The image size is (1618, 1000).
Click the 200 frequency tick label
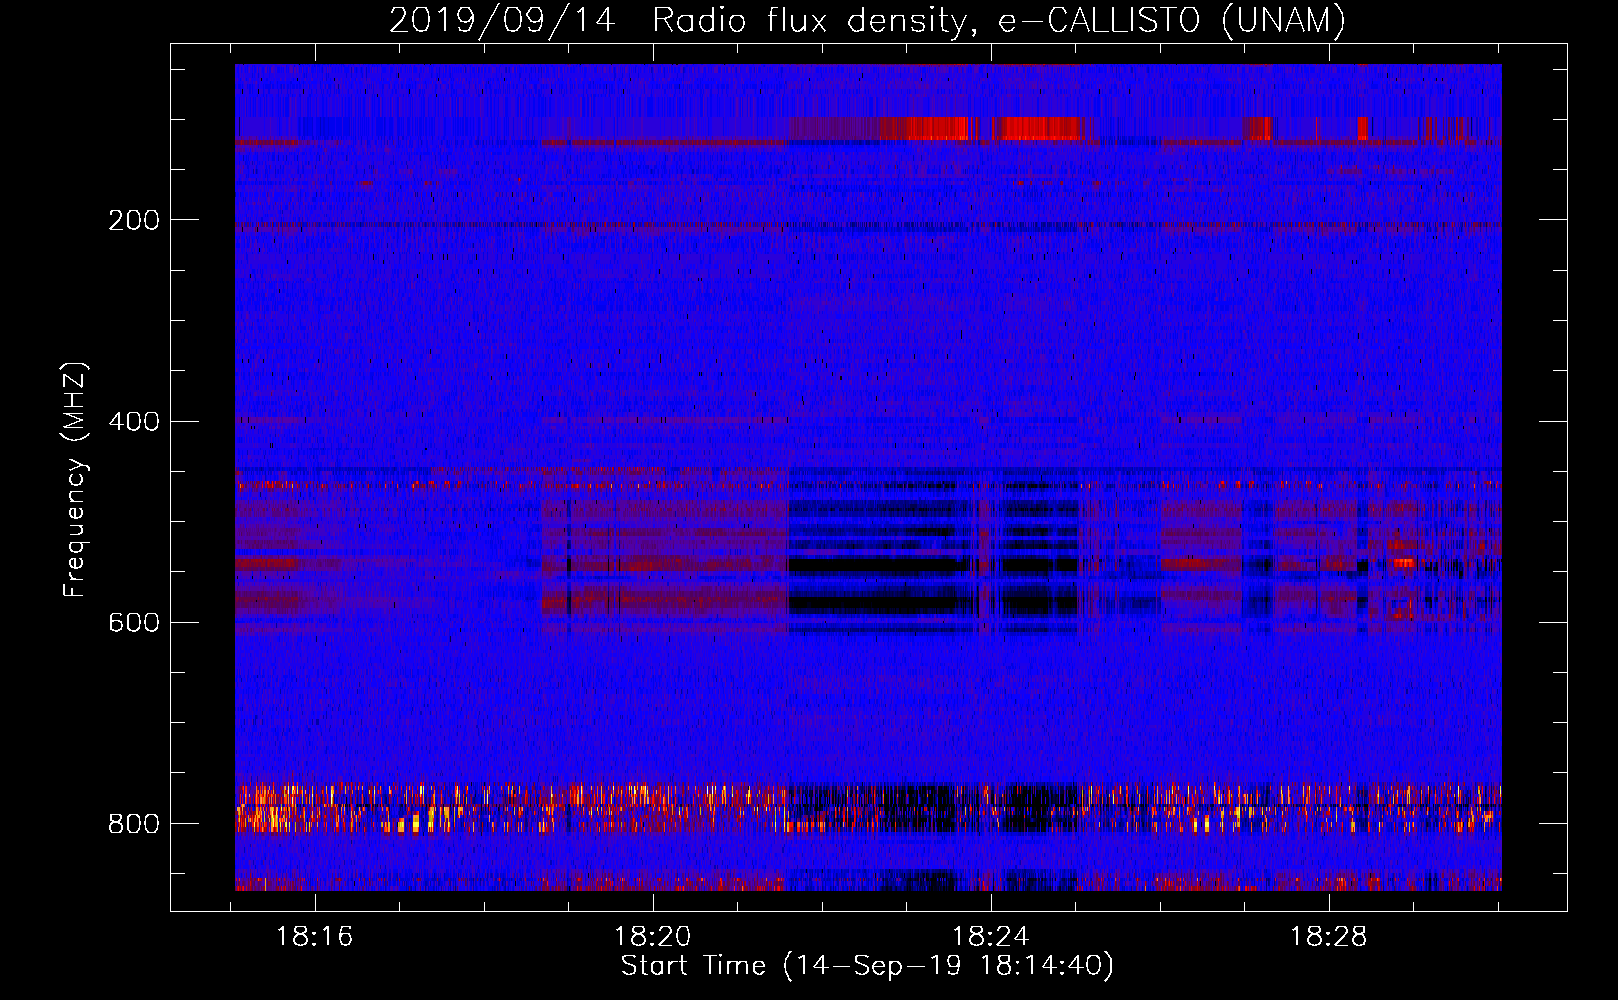coord(133,220)
